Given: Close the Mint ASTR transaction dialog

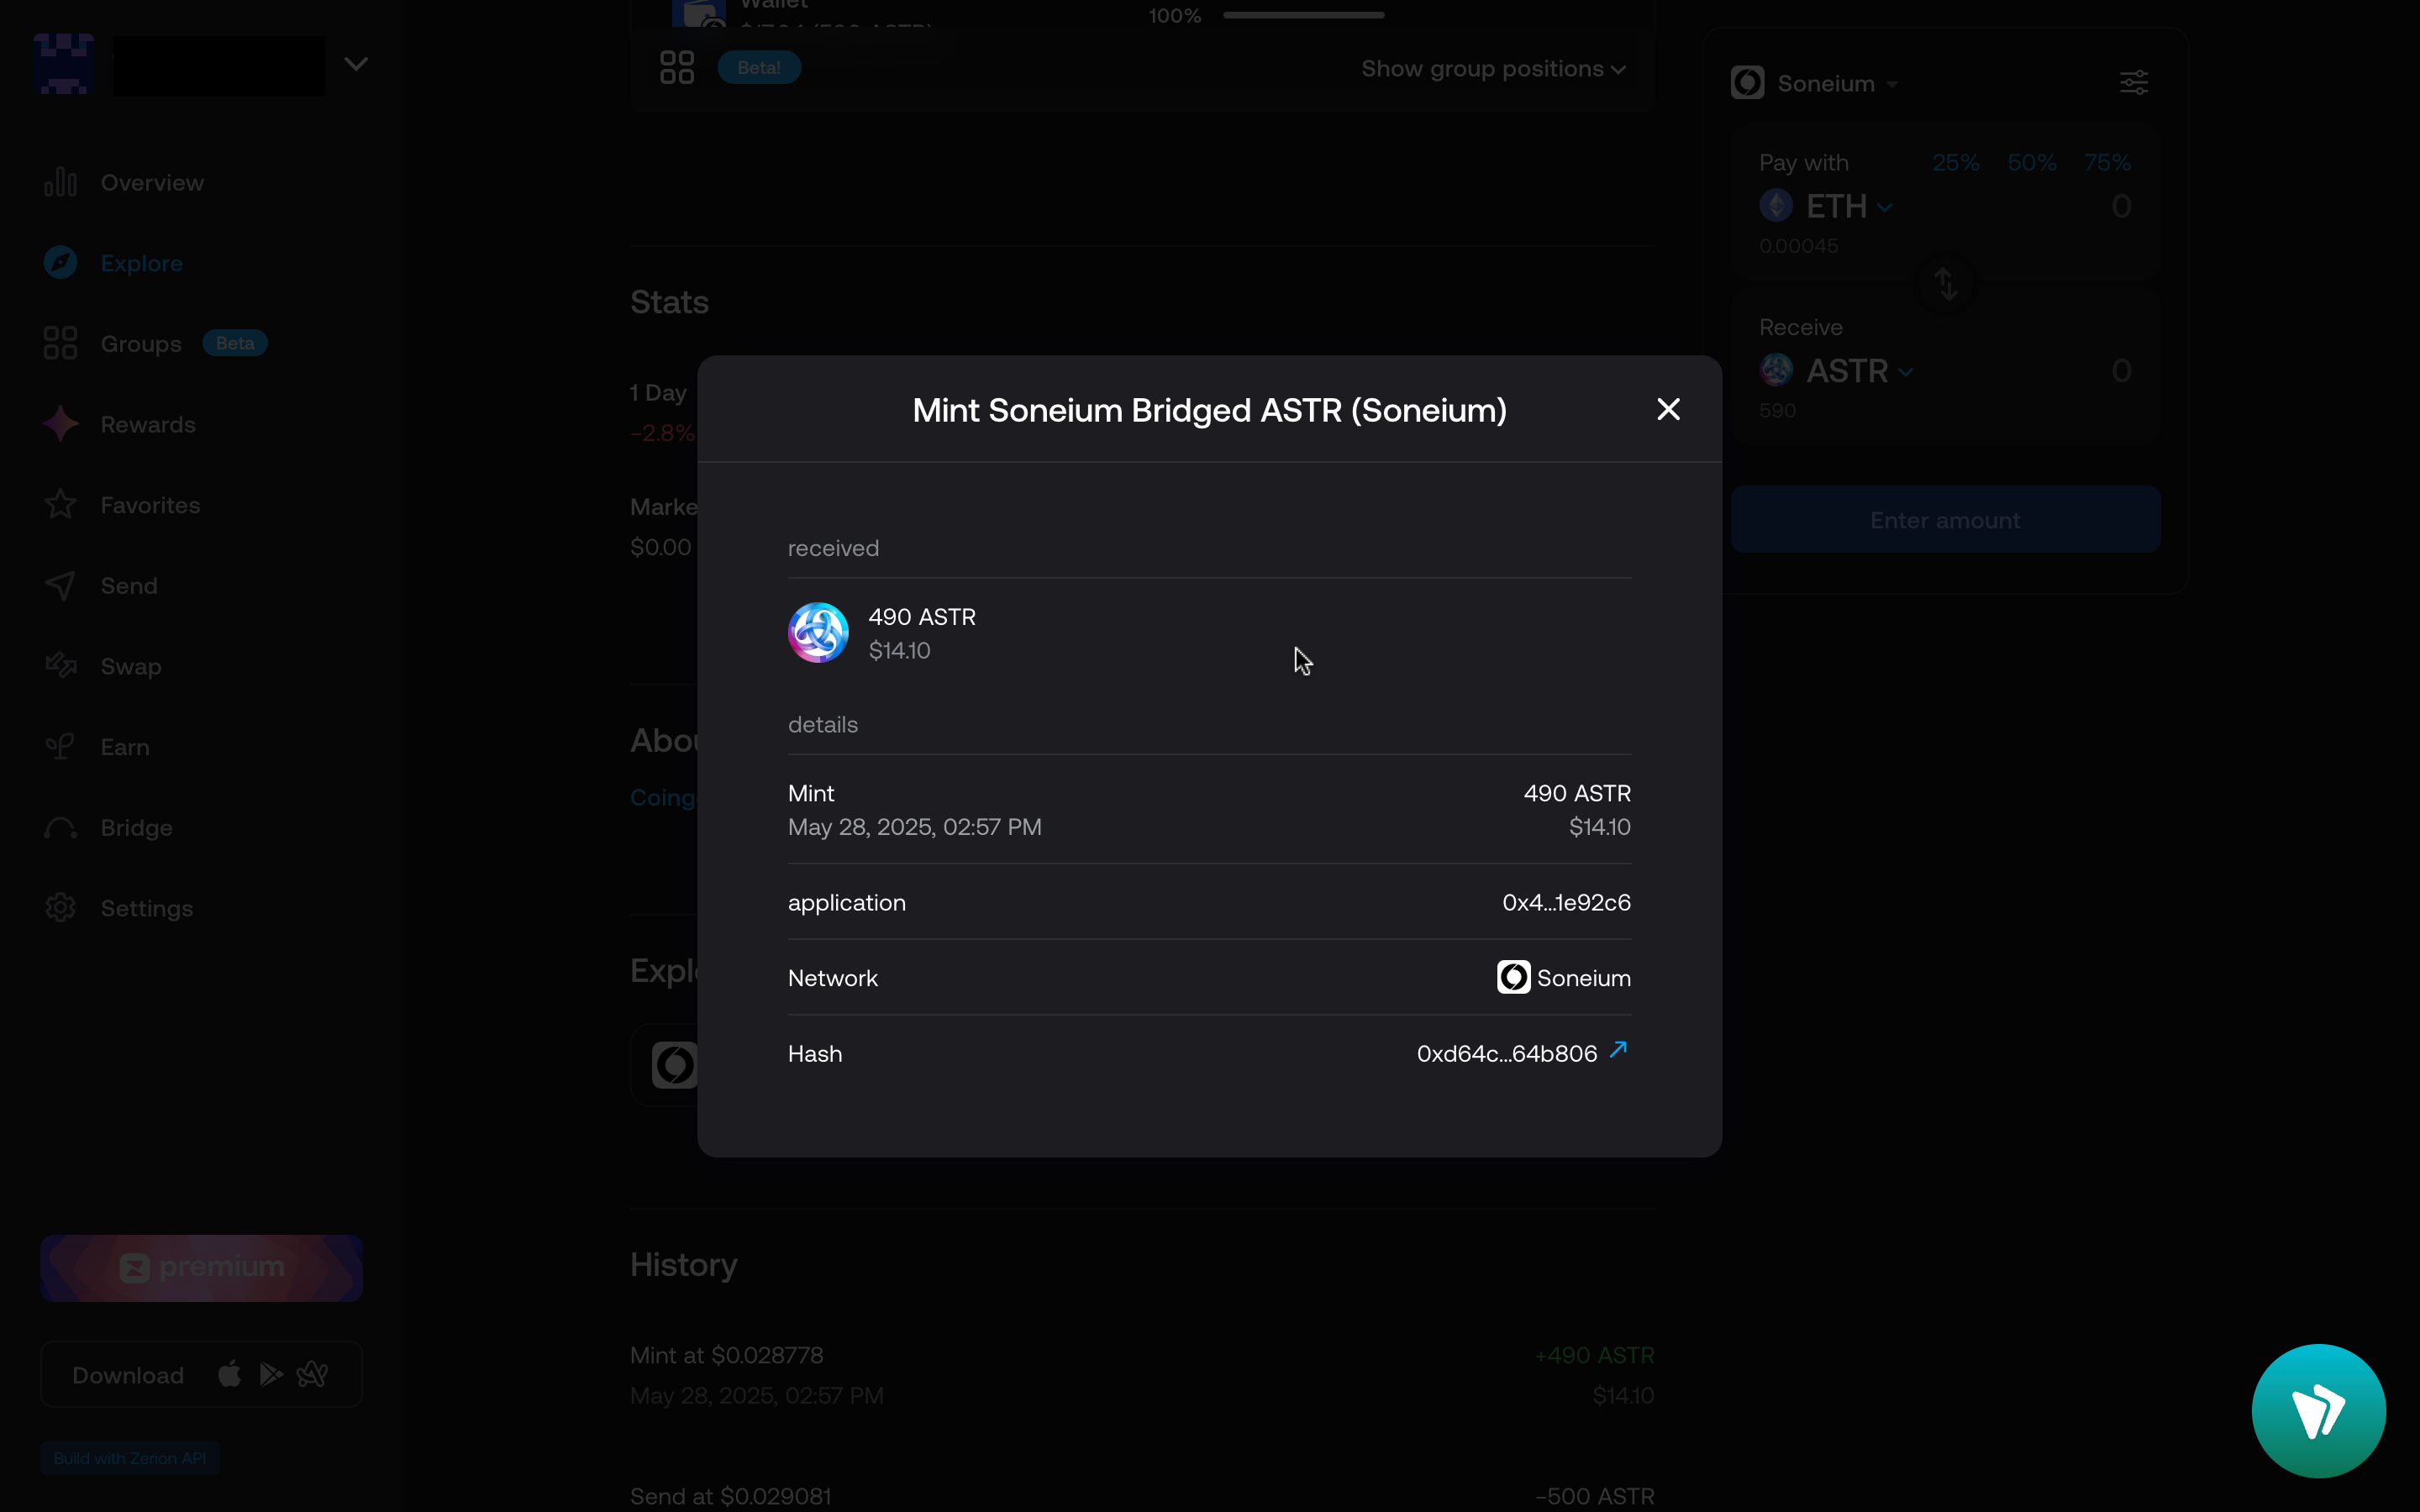Looking at the screenshot, I should click(1668, 409).
